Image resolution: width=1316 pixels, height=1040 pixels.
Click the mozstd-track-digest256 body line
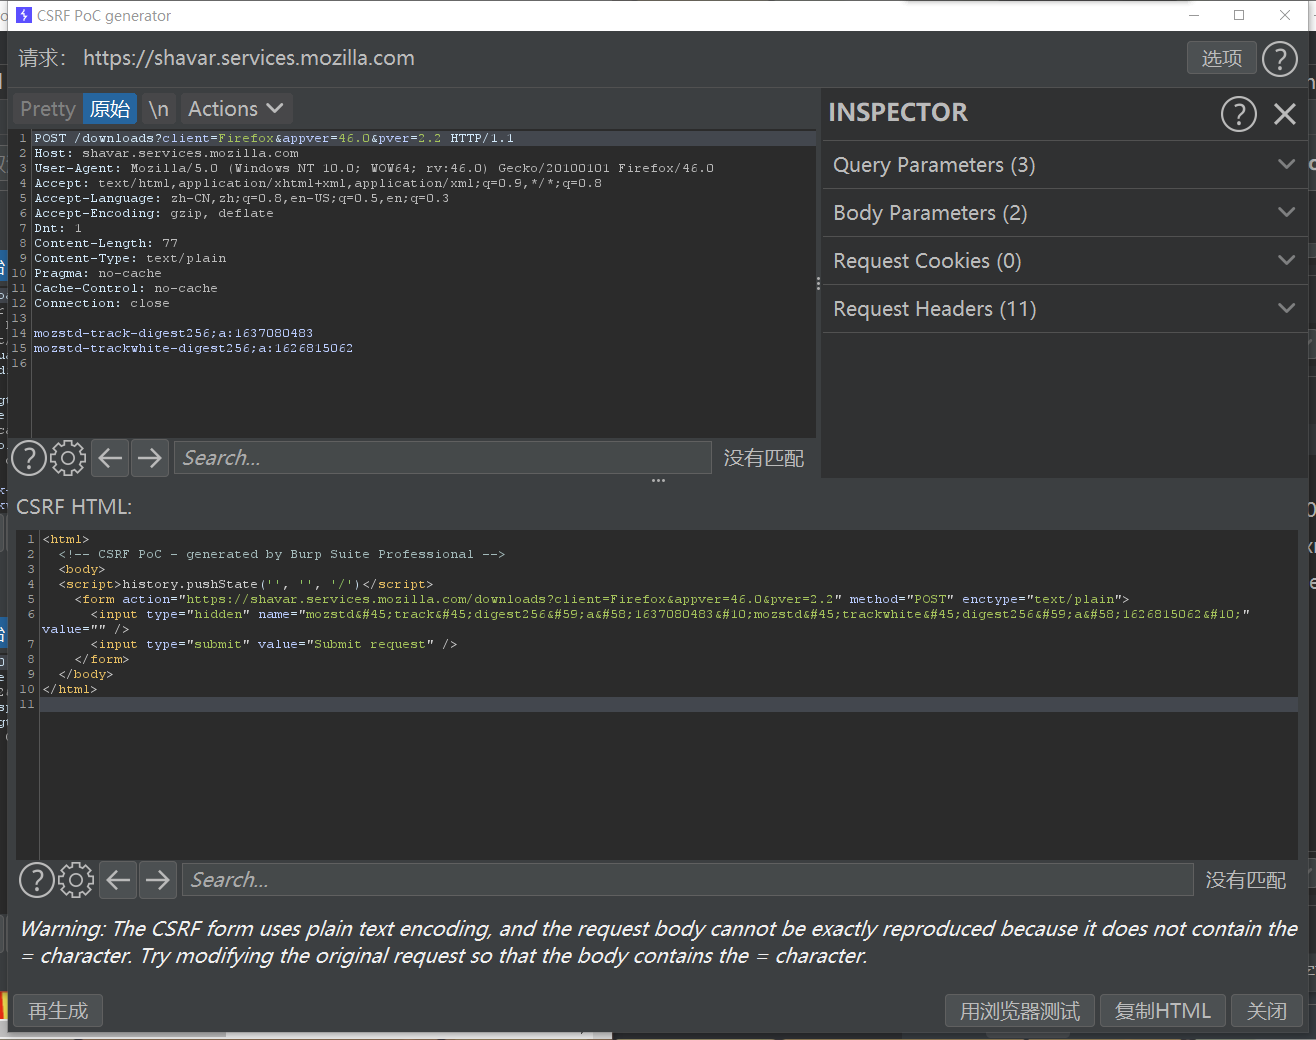[174, 333]
